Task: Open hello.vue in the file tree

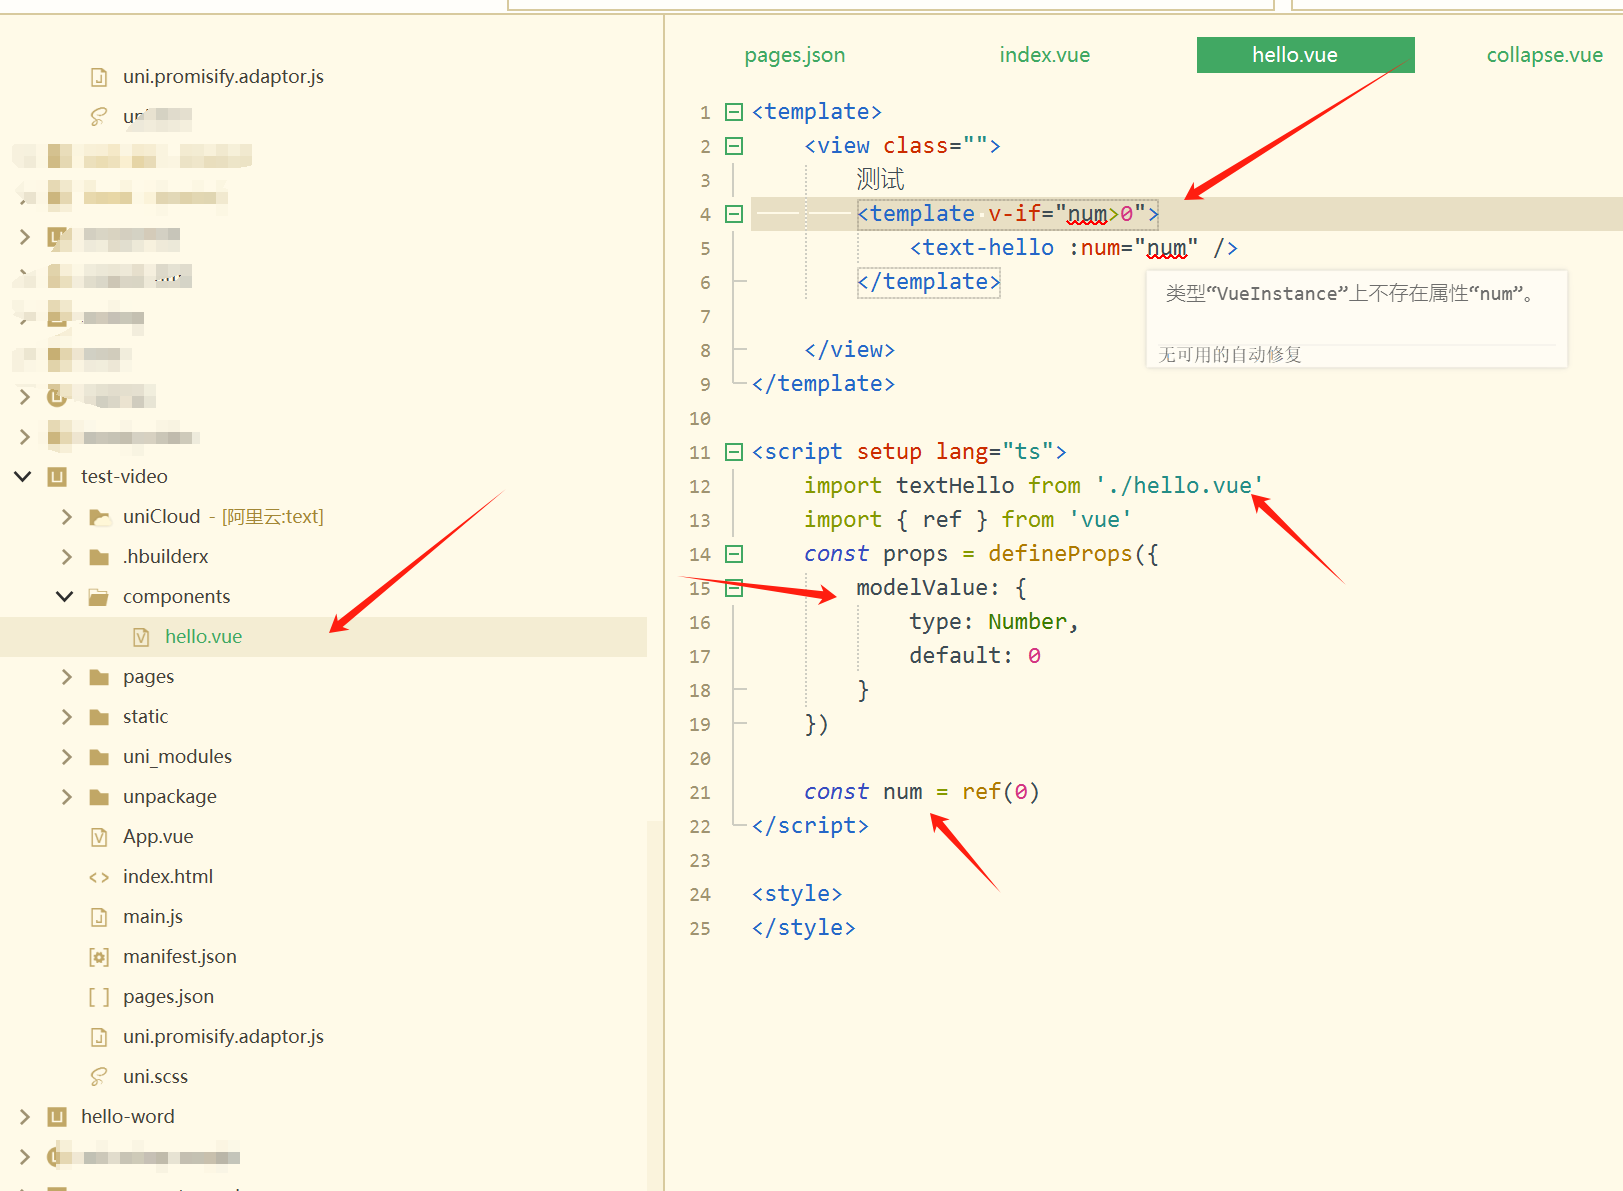Action: [204, 636]
